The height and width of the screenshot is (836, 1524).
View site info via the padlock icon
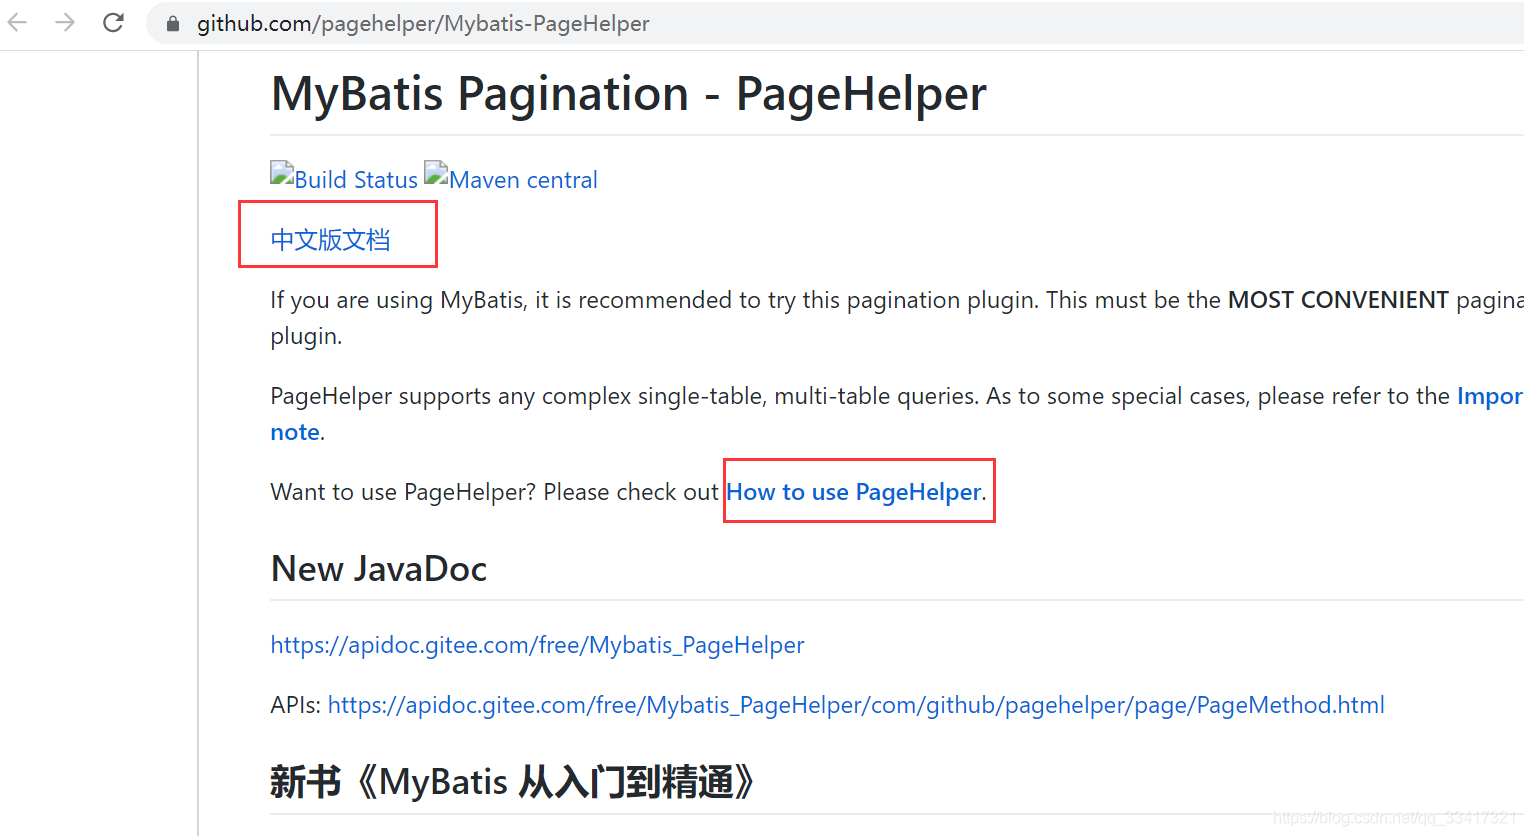click(173, 24)
